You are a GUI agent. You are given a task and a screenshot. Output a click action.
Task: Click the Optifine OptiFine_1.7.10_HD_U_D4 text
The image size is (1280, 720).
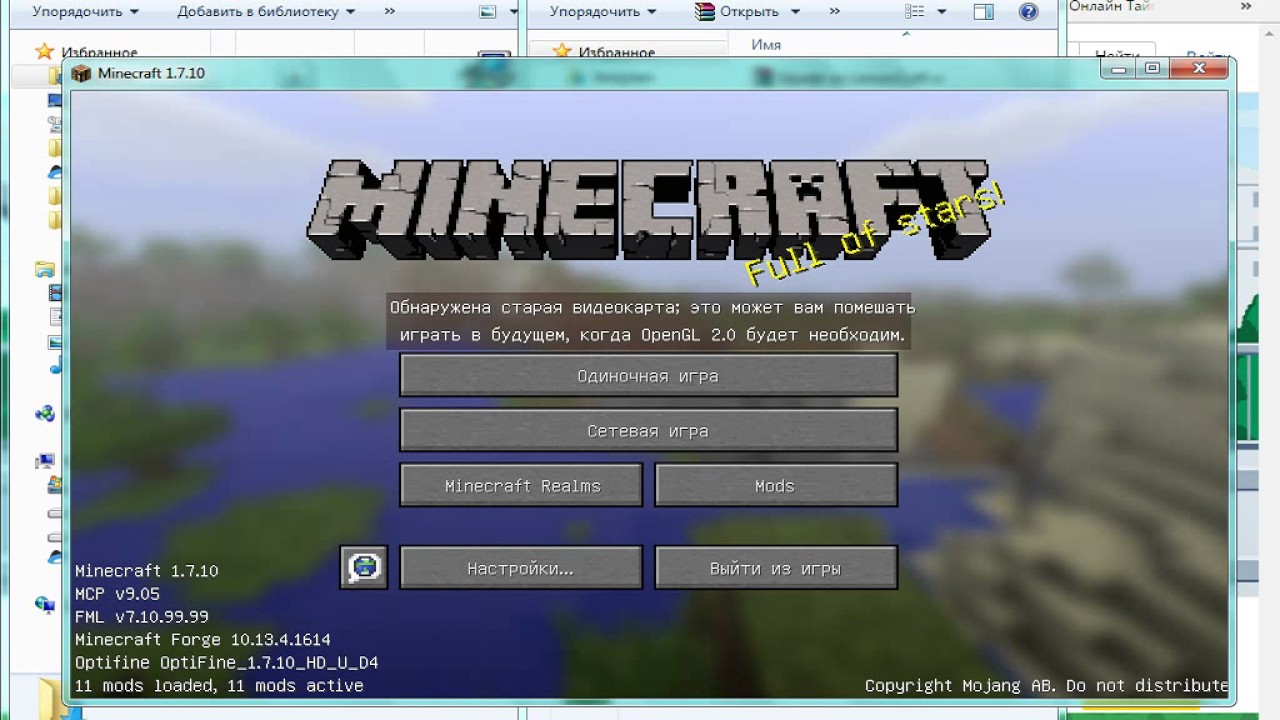[x=227, y=663]
